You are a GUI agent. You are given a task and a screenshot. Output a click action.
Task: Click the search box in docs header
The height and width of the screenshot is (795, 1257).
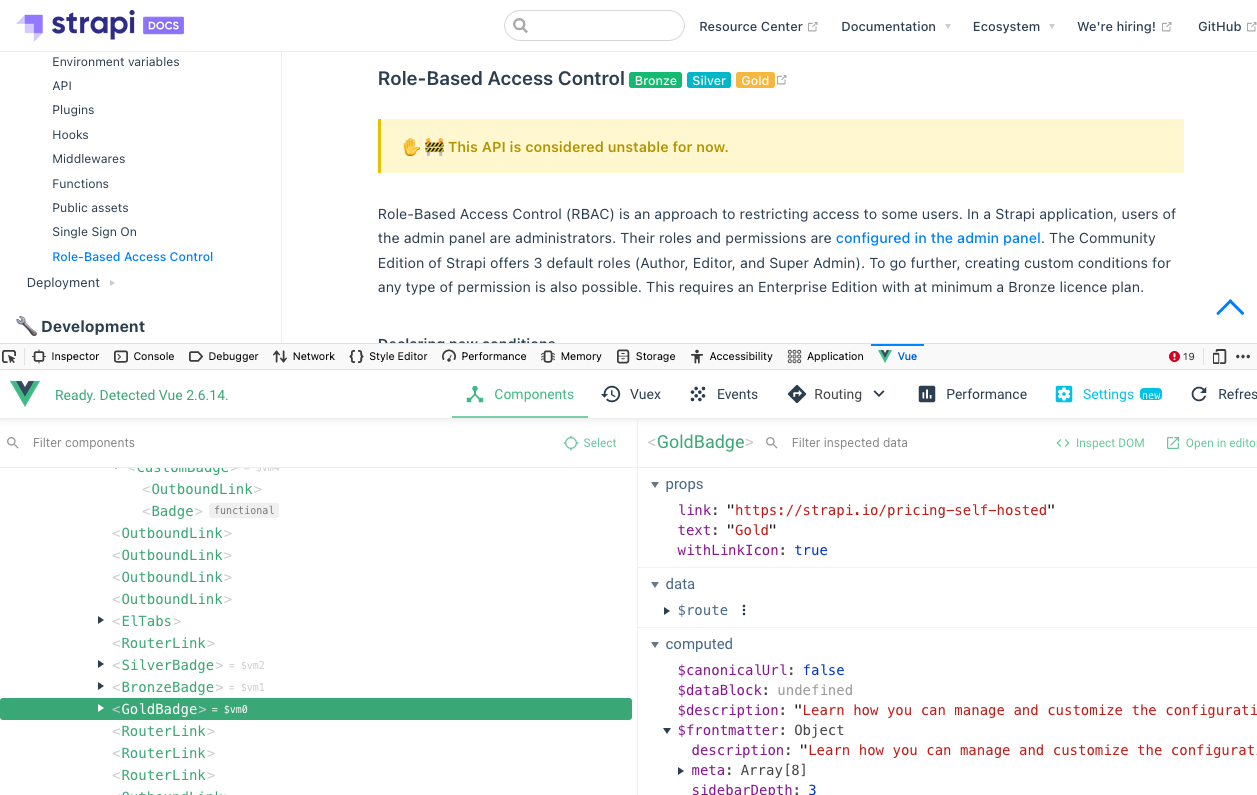[x=594, y=26]
